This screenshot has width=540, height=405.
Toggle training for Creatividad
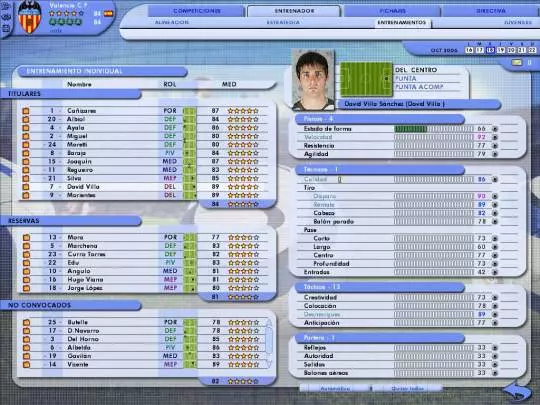(x=495, y=298)
